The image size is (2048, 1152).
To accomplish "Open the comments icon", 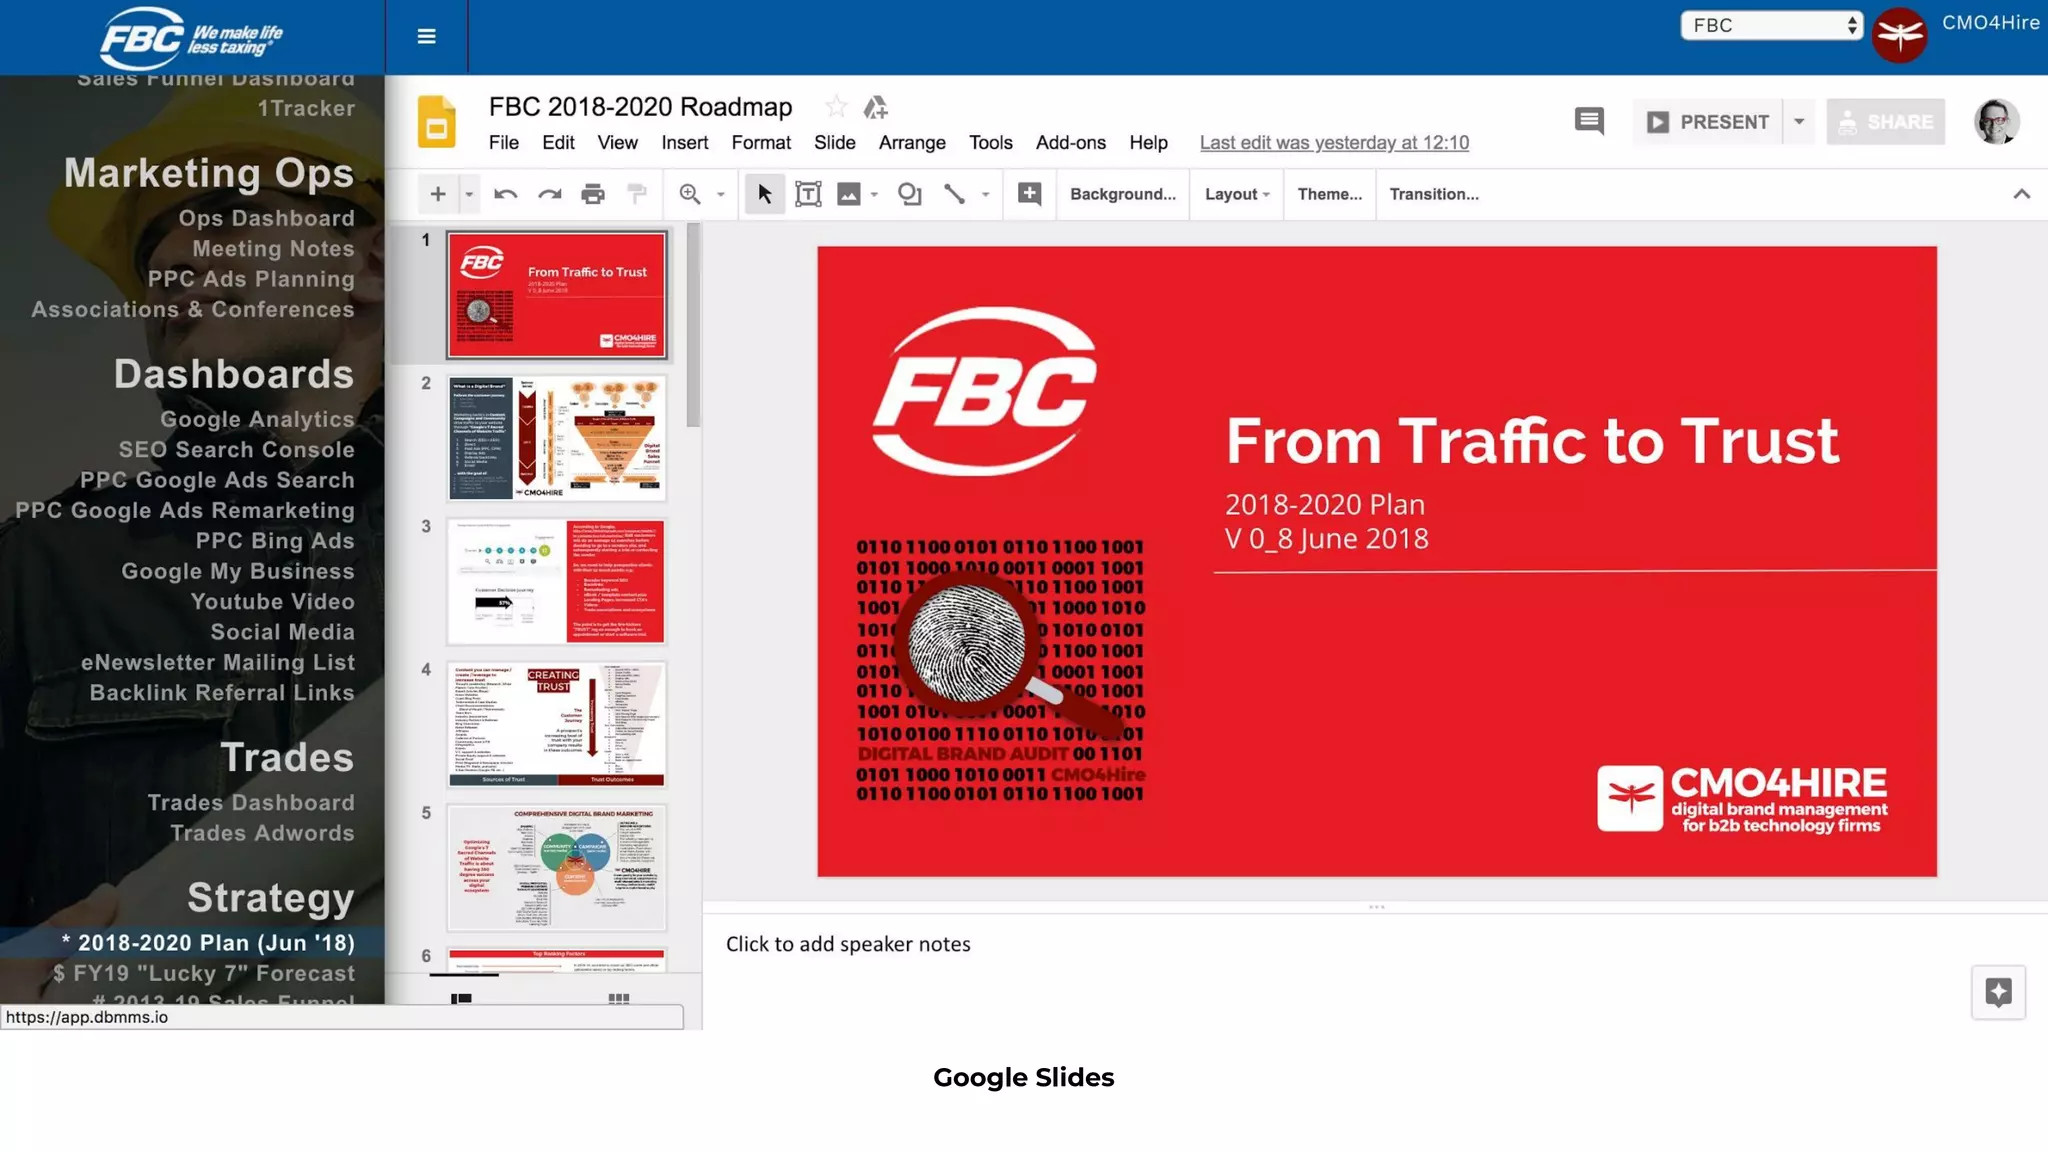I will pos(1589,121).
